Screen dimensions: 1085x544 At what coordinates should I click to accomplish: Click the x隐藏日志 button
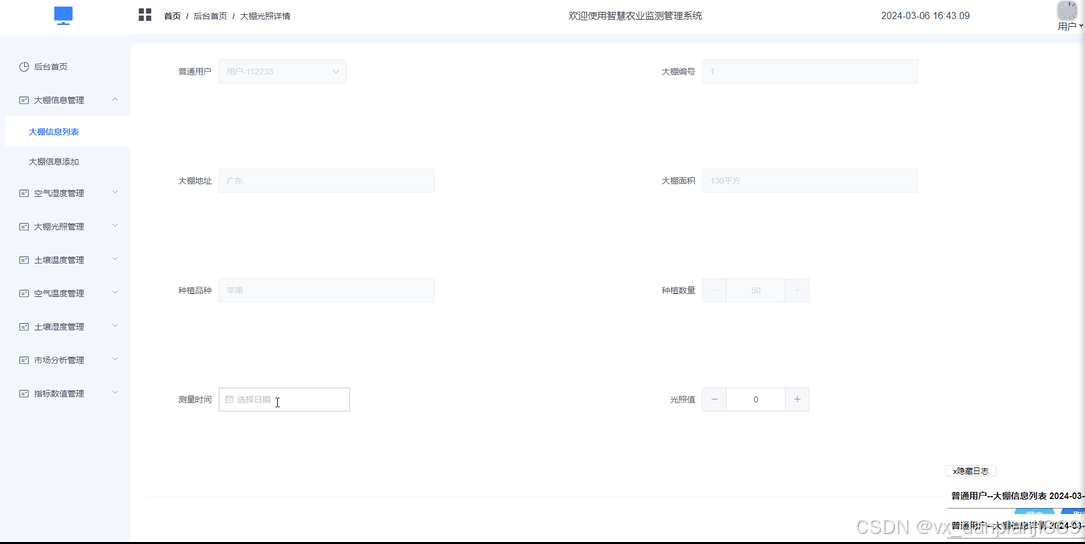pos(971,471)
